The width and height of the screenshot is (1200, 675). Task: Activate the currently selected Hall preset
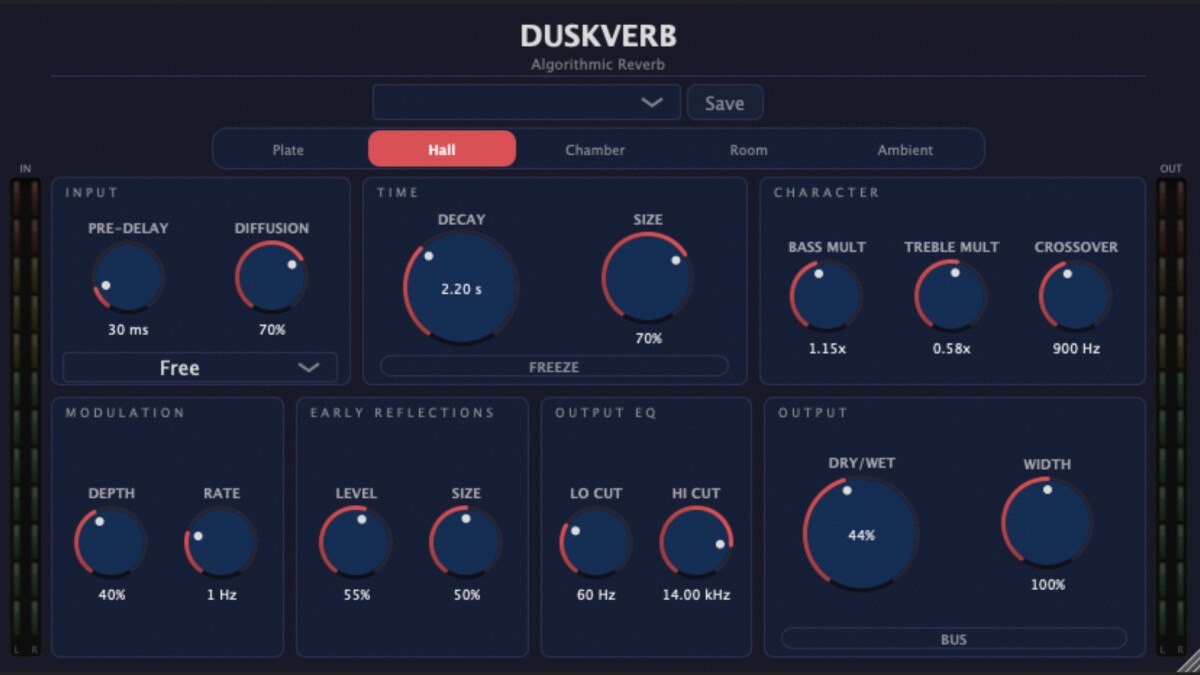[x=442, y=149]
